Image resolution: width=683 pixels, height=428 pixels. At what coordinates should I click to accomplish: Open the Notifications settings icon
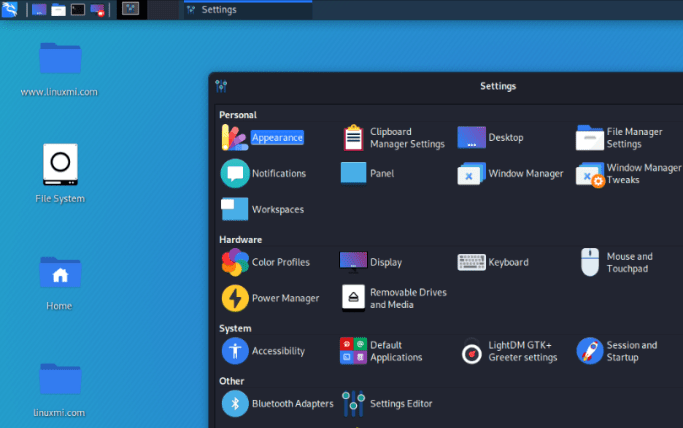[235, 173]
